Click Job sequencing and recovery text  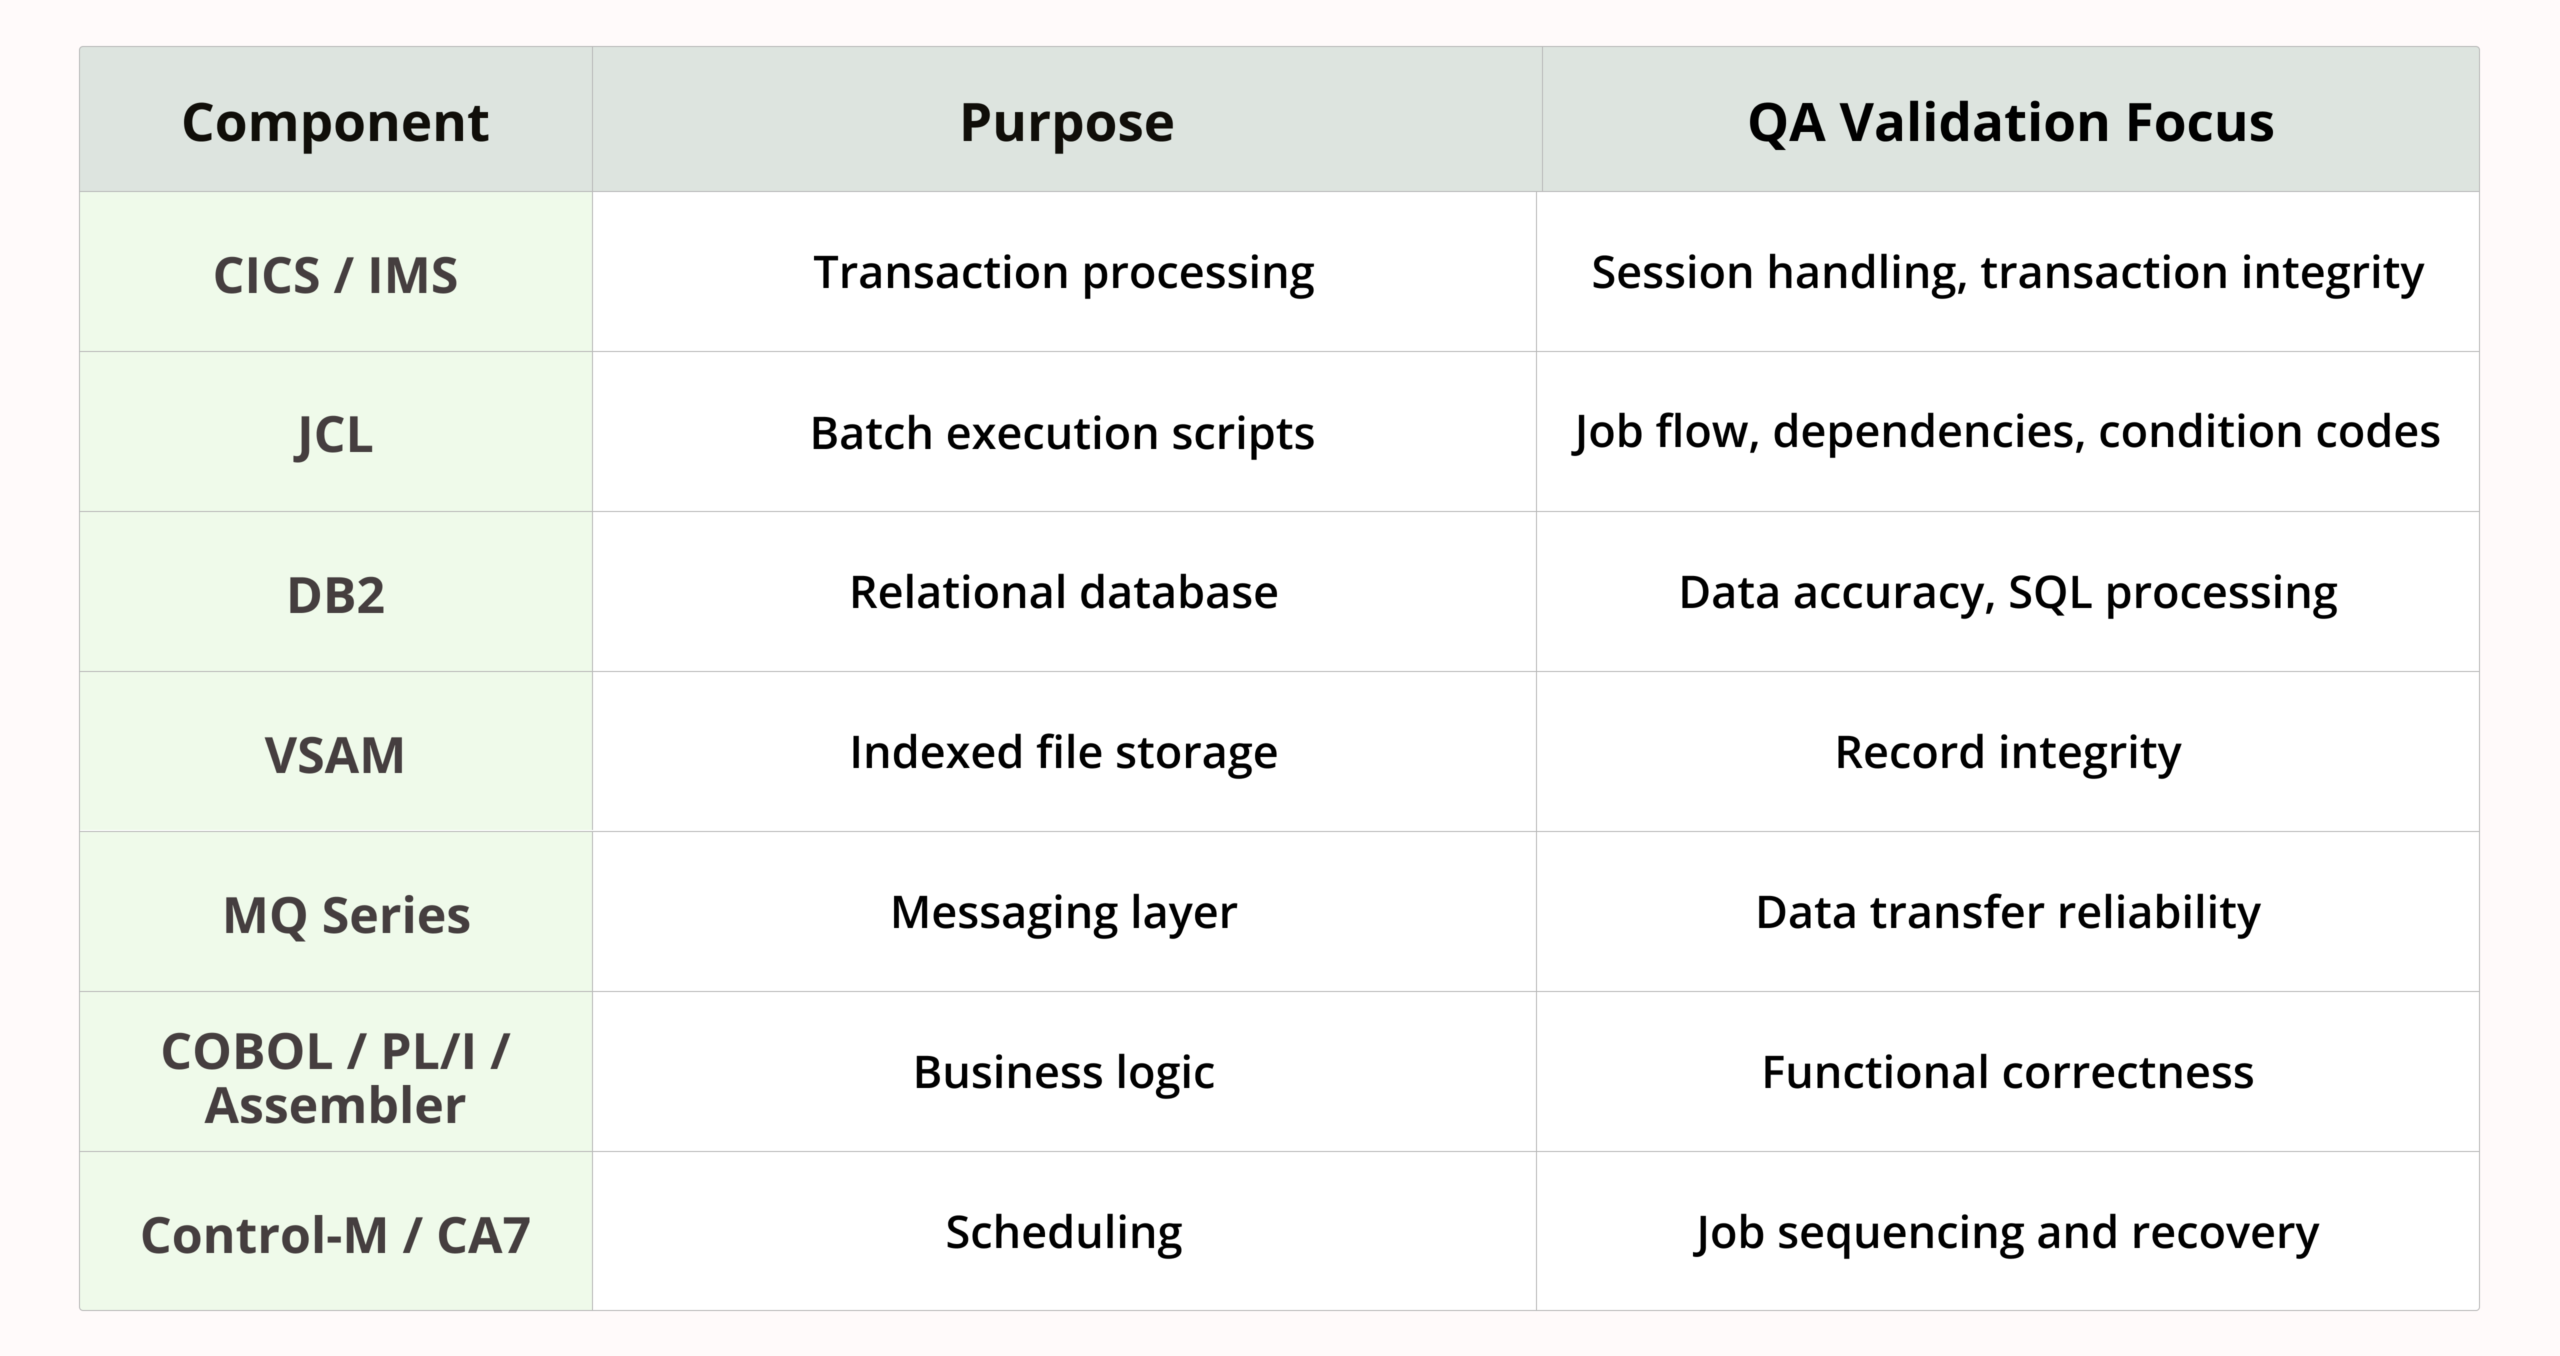pos(2007,1233)
